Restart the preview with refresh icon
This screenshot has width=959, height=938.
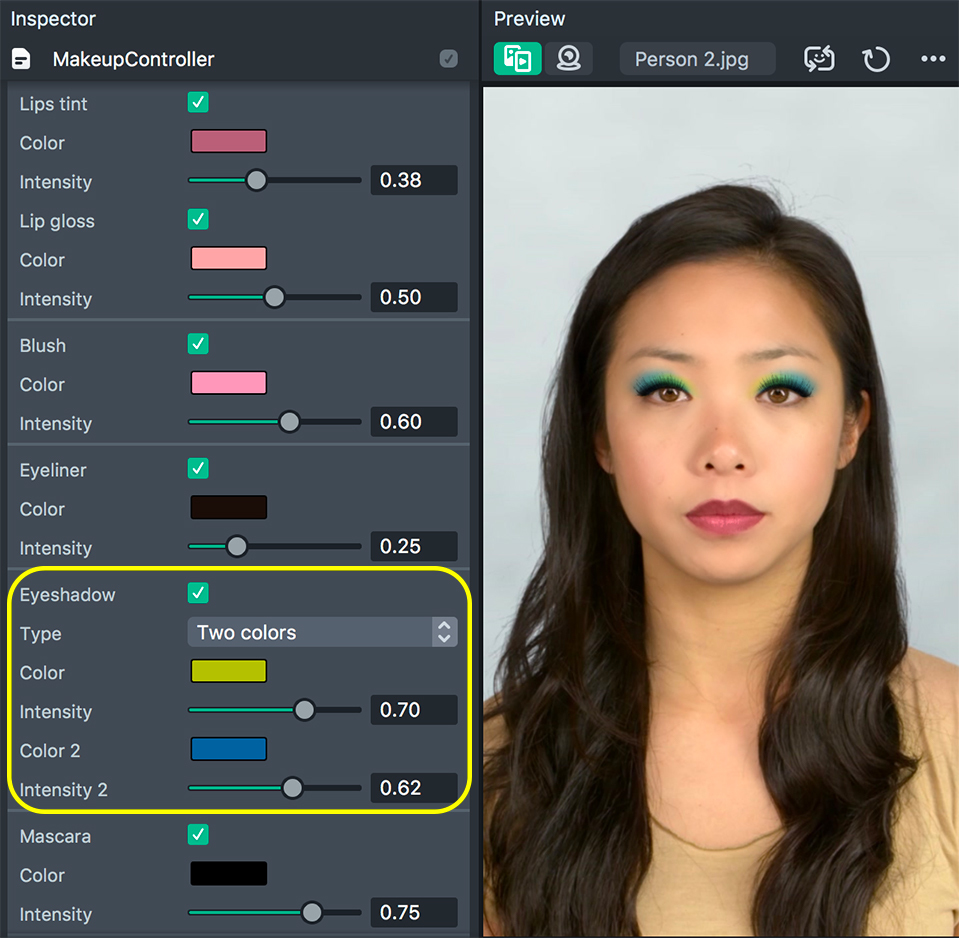pos(876,59)
